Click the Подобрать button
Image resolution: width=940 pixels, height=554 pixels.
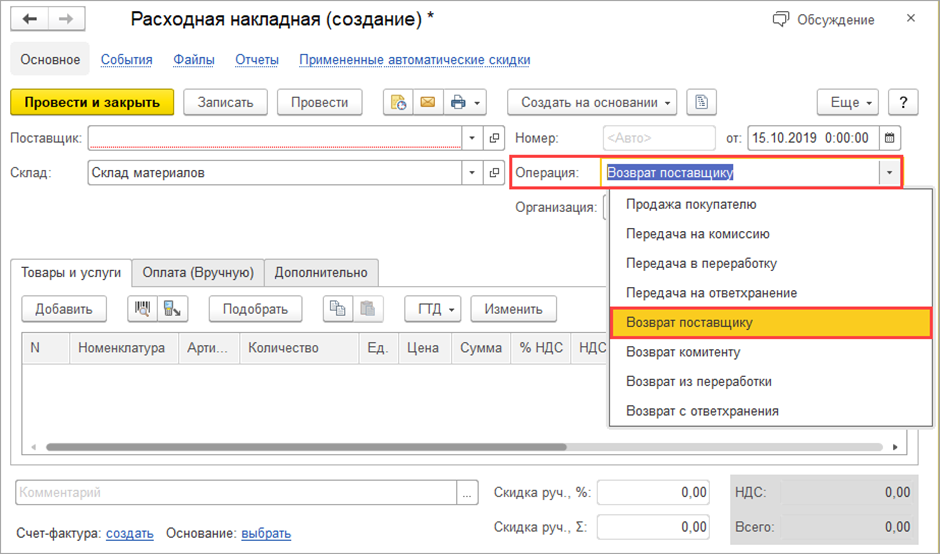pos(255,309)
